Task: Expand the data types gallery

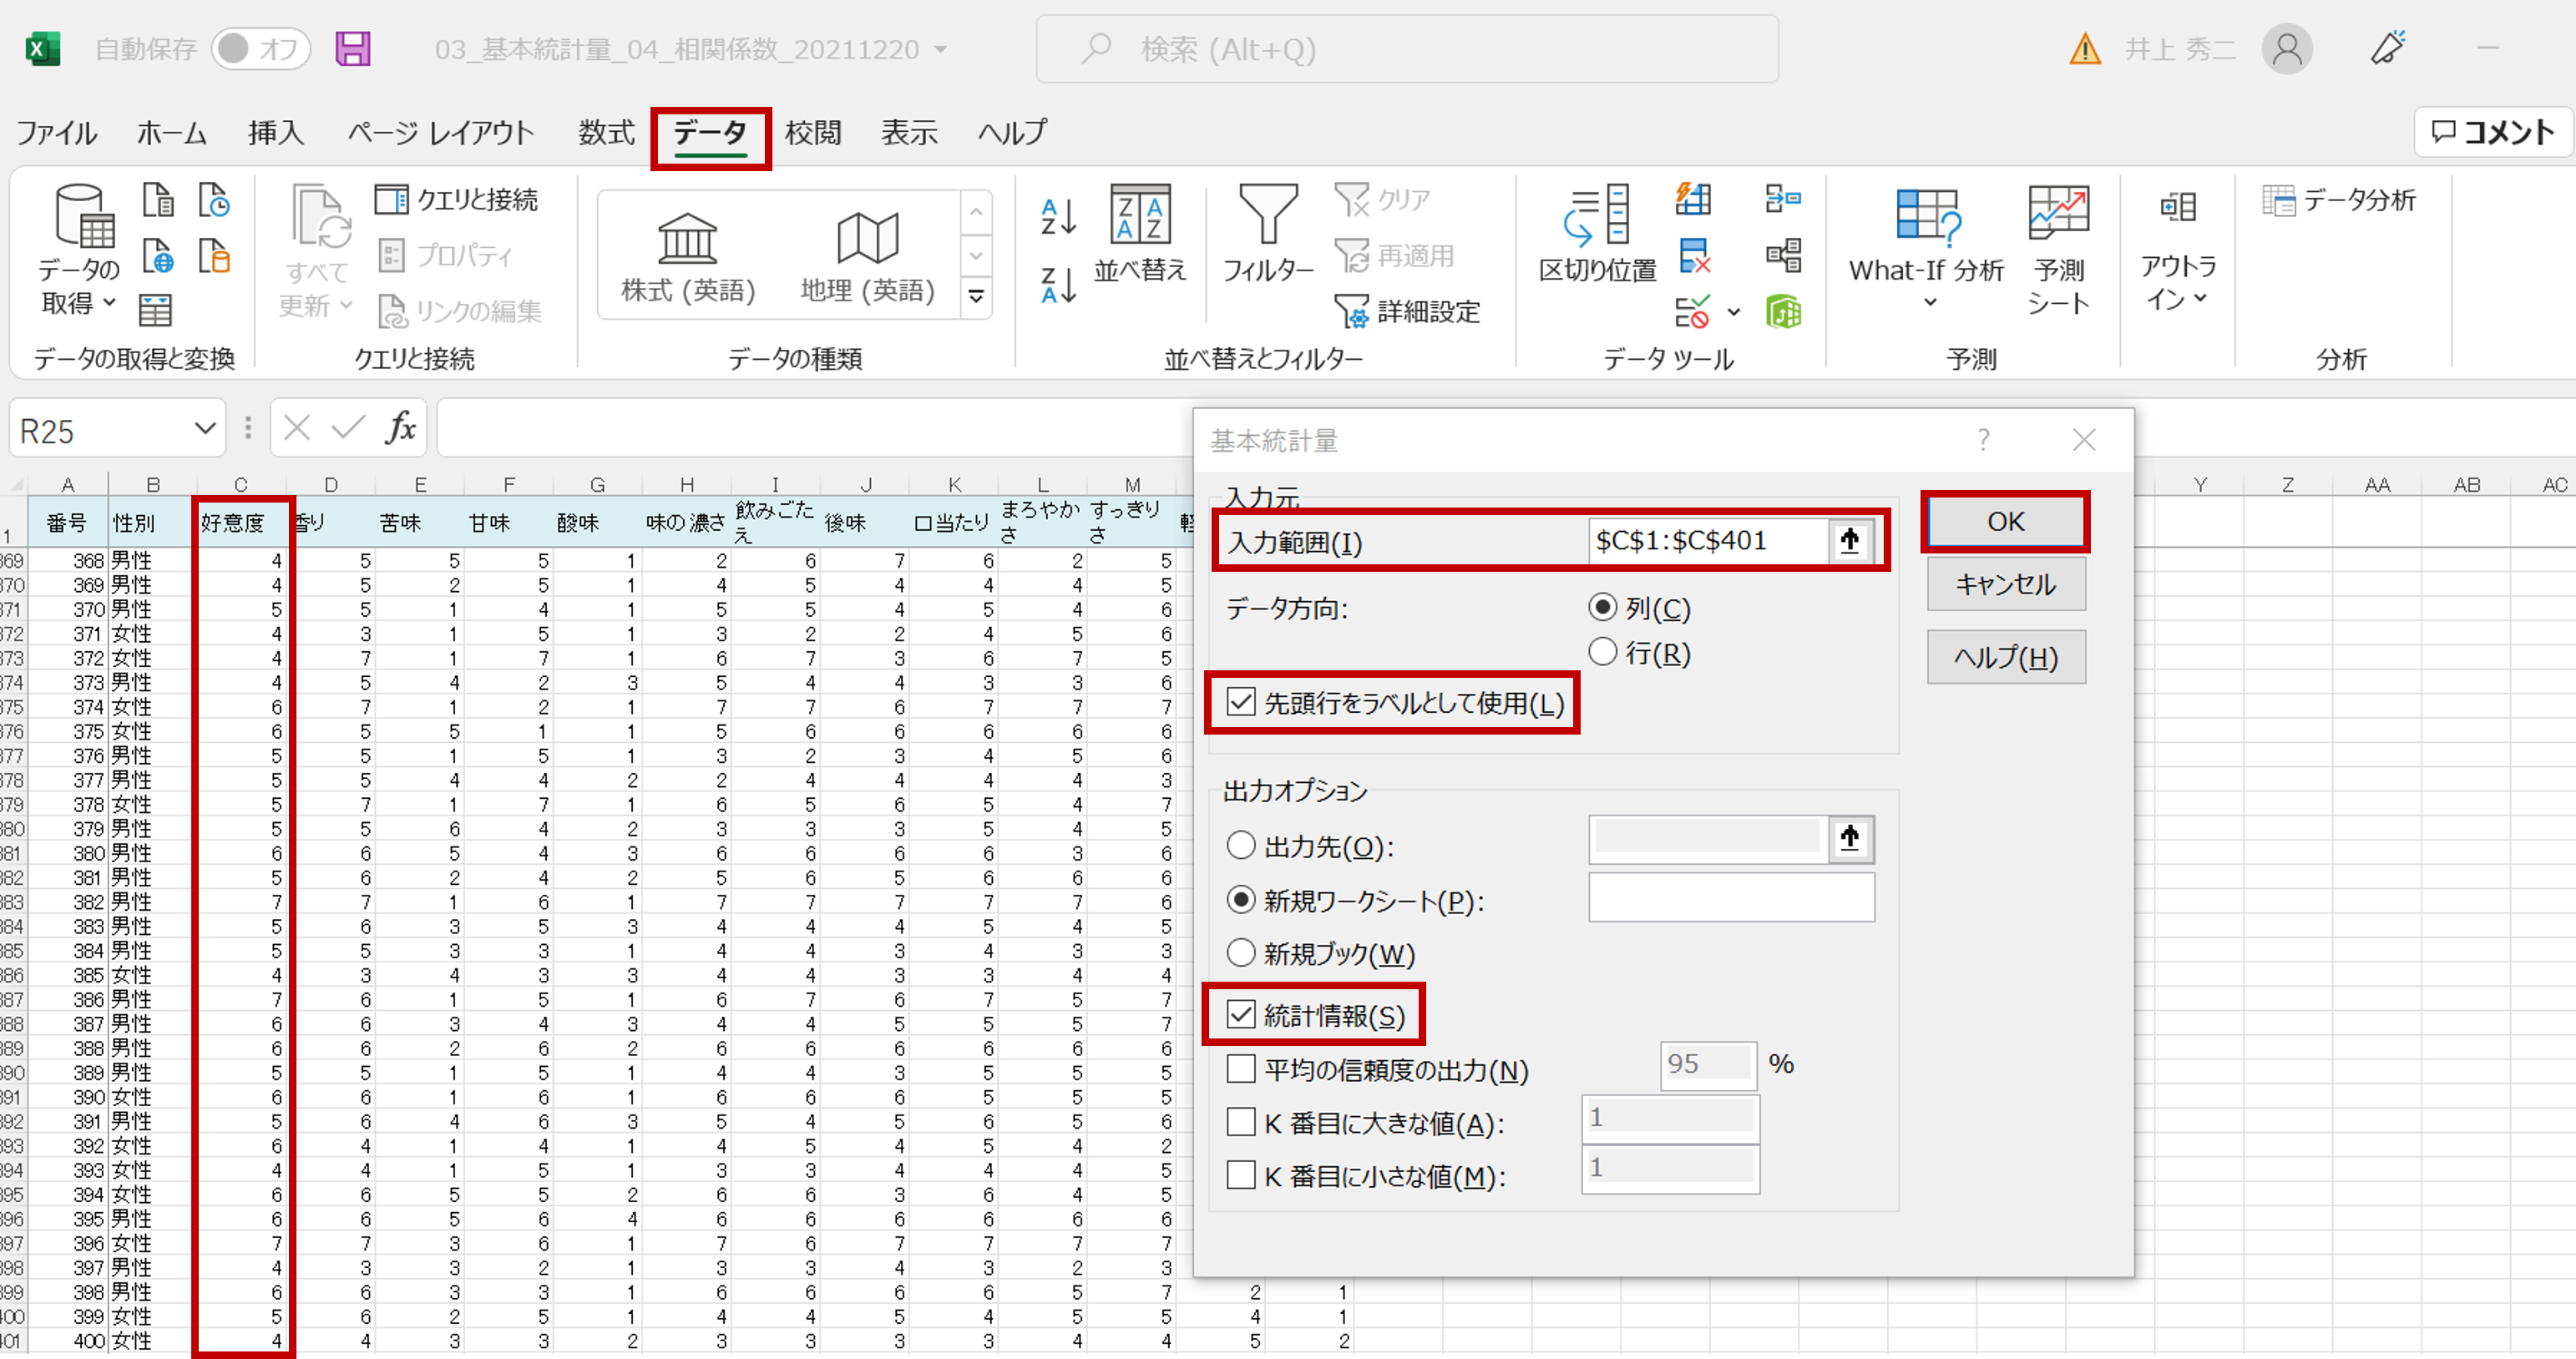Action: [976, 297]
